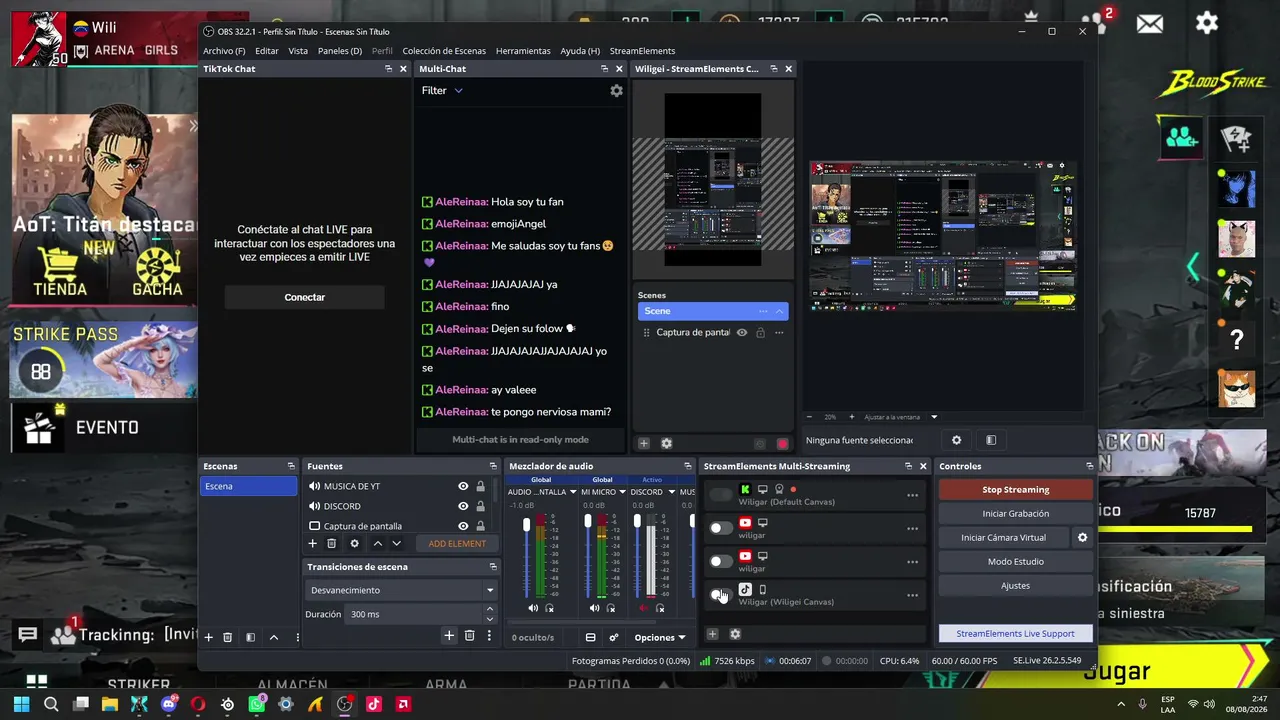Move source down in Fuentes list

click(396, 544)
